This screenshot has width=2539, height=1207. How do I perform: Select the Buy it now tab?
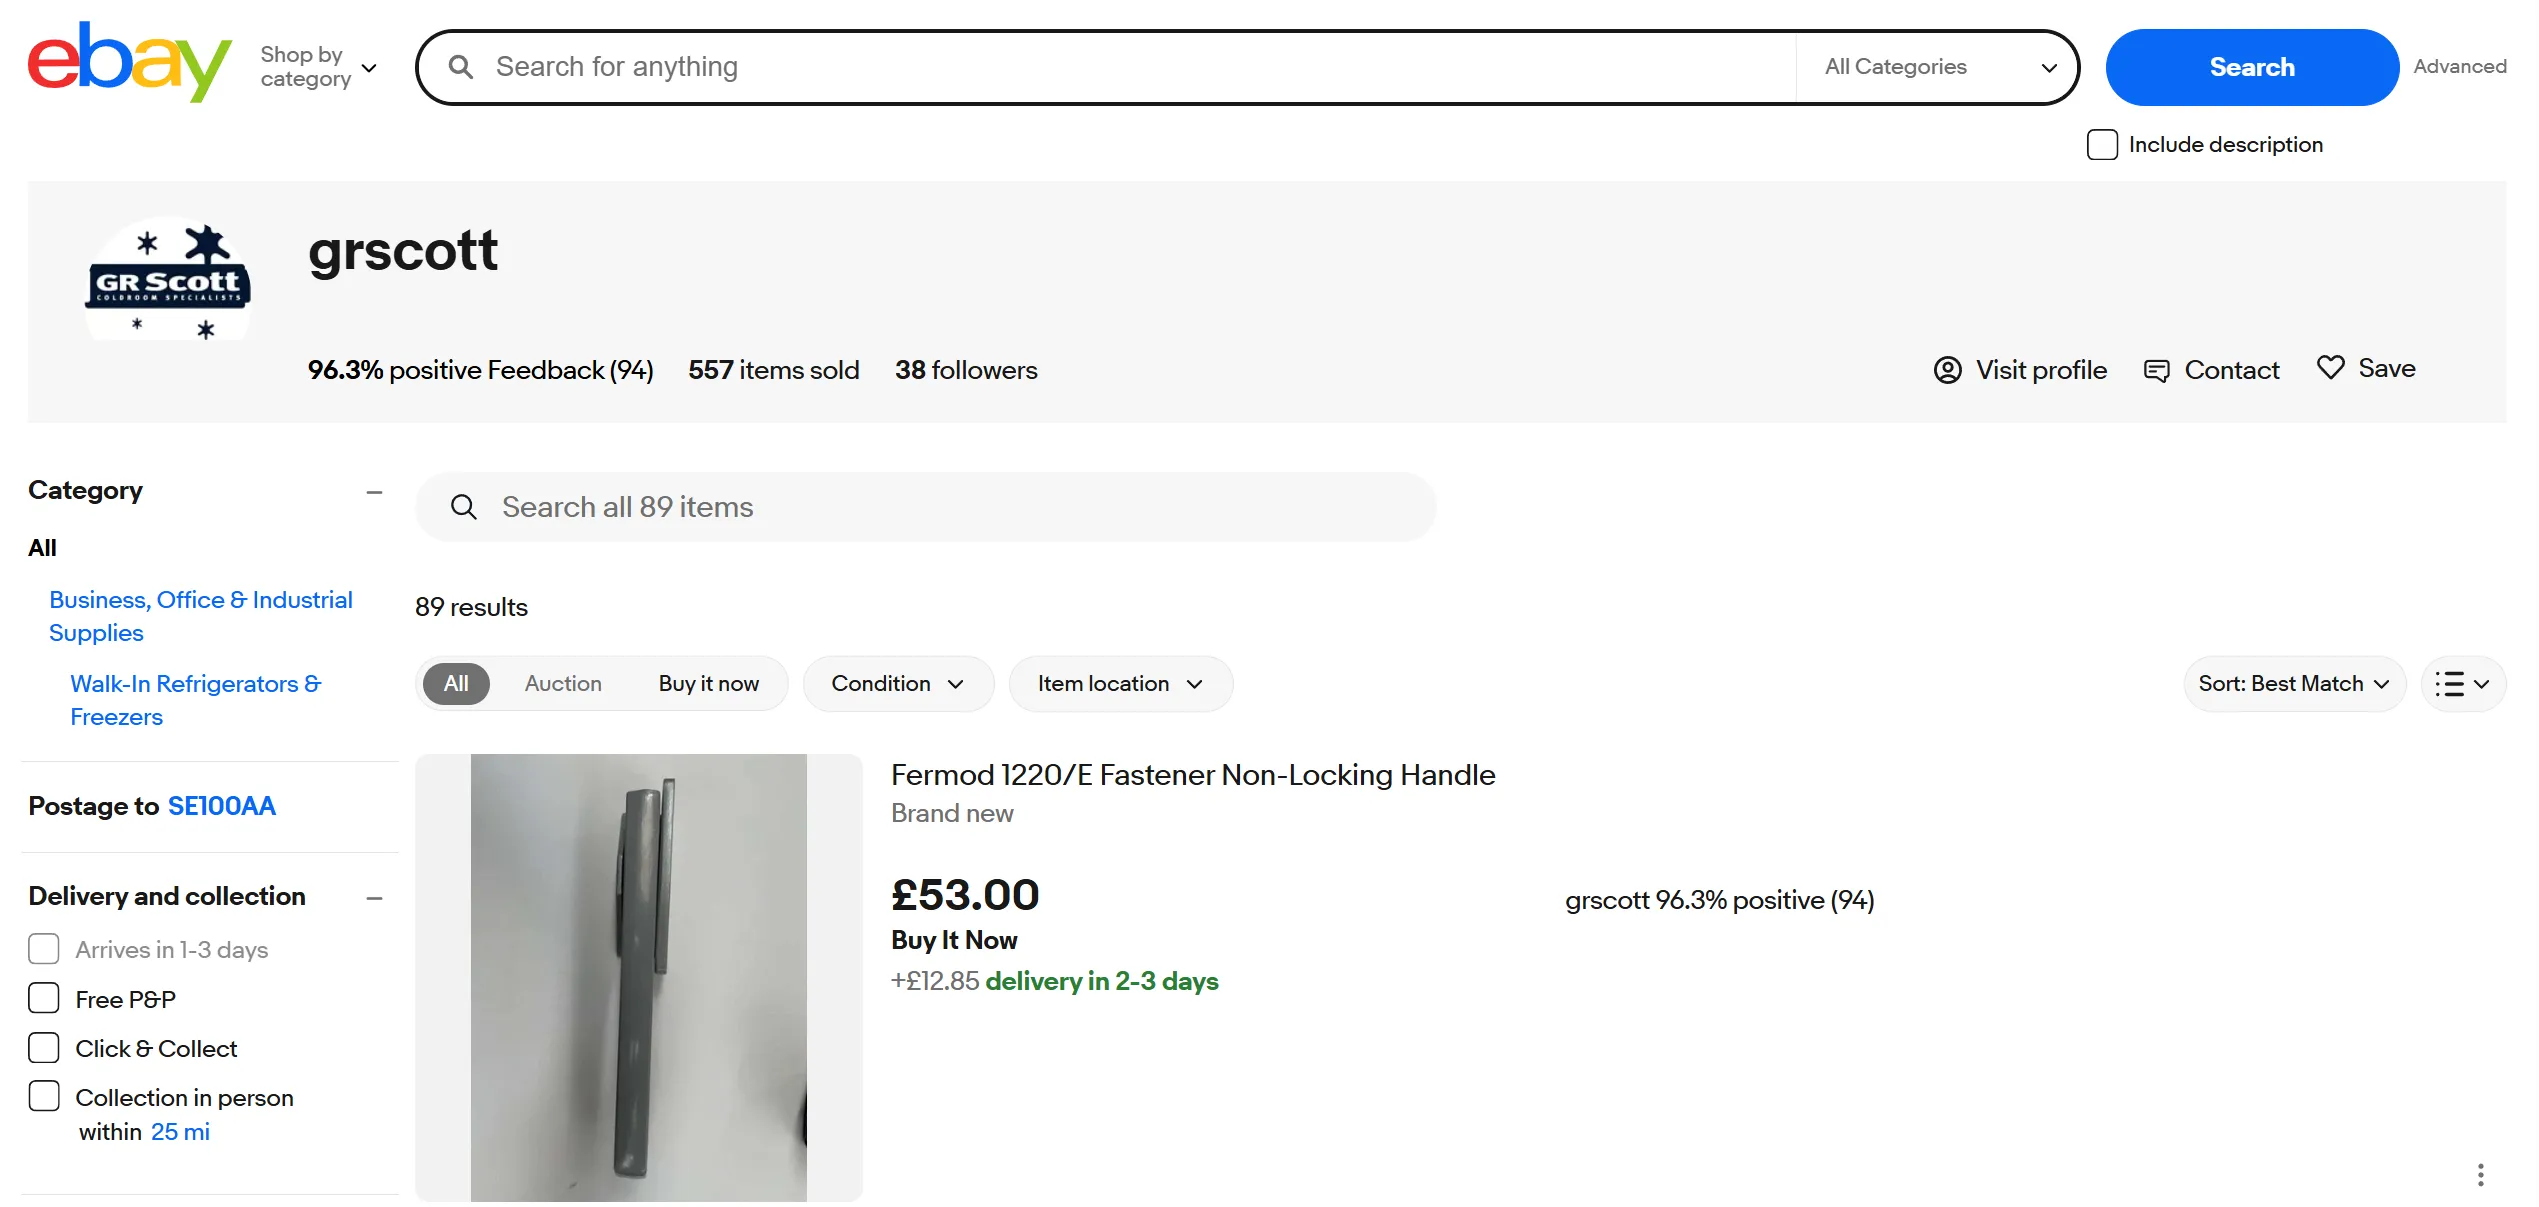[x=708, y=683]
